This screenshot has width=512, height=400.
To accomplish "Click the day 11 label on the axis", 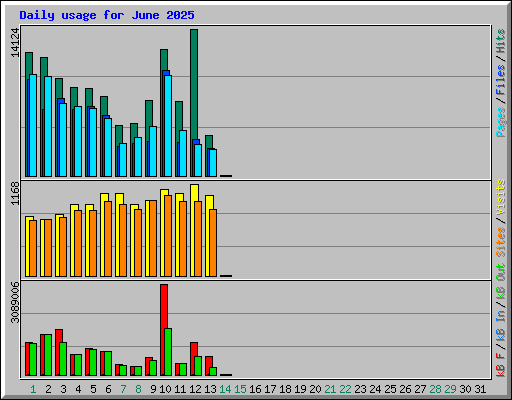I will 180,389.
